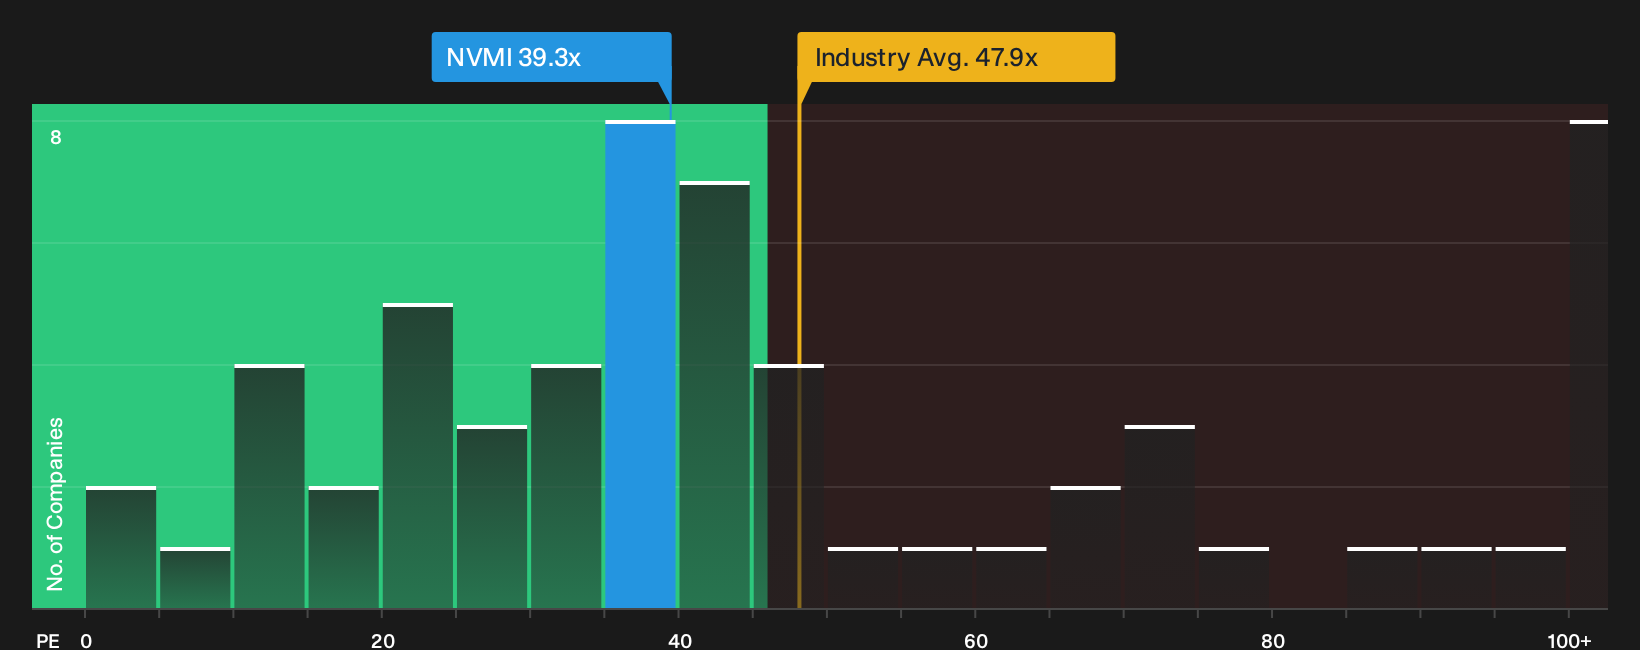
Task: Click the 'No. of Companies' axis label
Action: (x=55, y=503)
